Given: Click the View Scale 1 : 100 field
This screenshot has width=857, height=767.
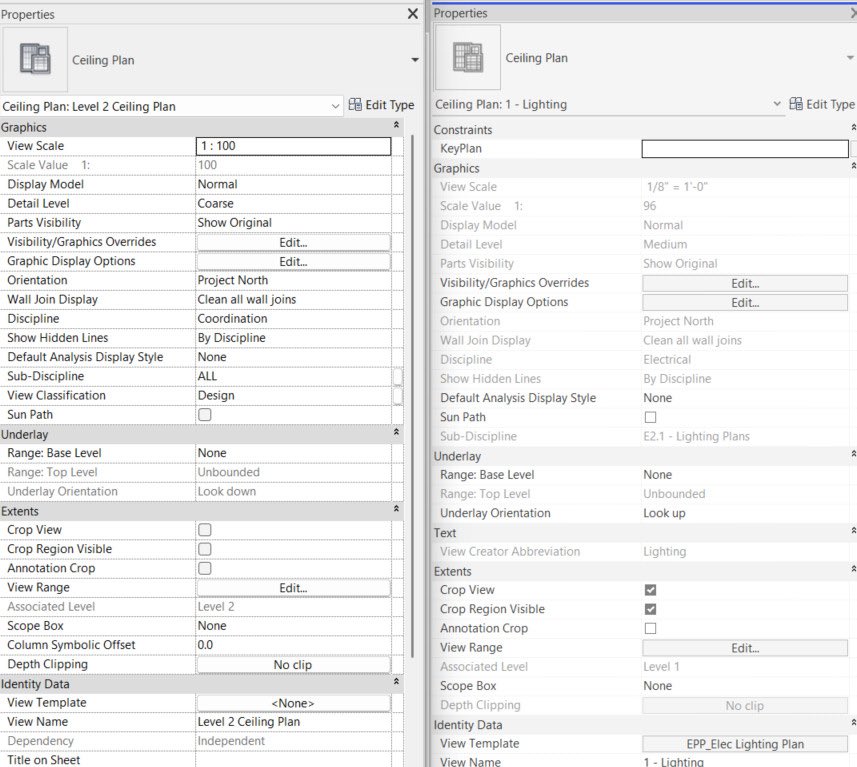Looking at the screenshot, I should click(x=294, y=146).
